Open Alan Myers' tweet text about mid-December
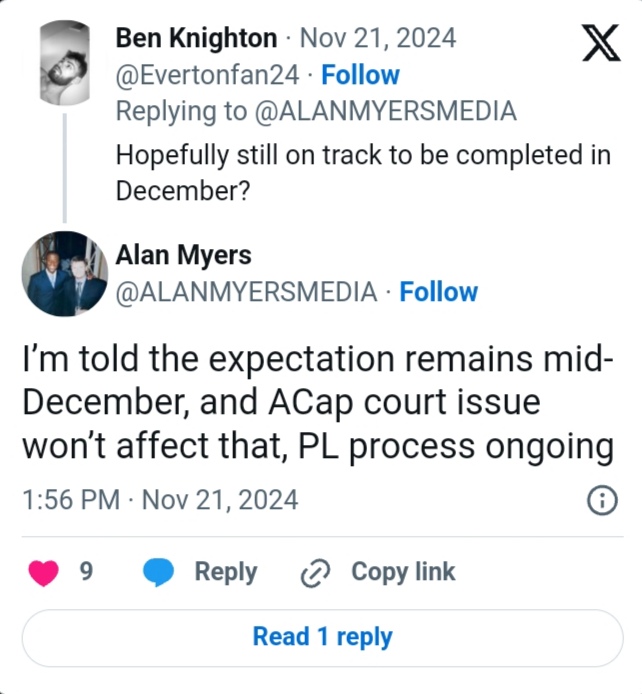This screenshot has height=694, width=642. click(x=318, y=402)
